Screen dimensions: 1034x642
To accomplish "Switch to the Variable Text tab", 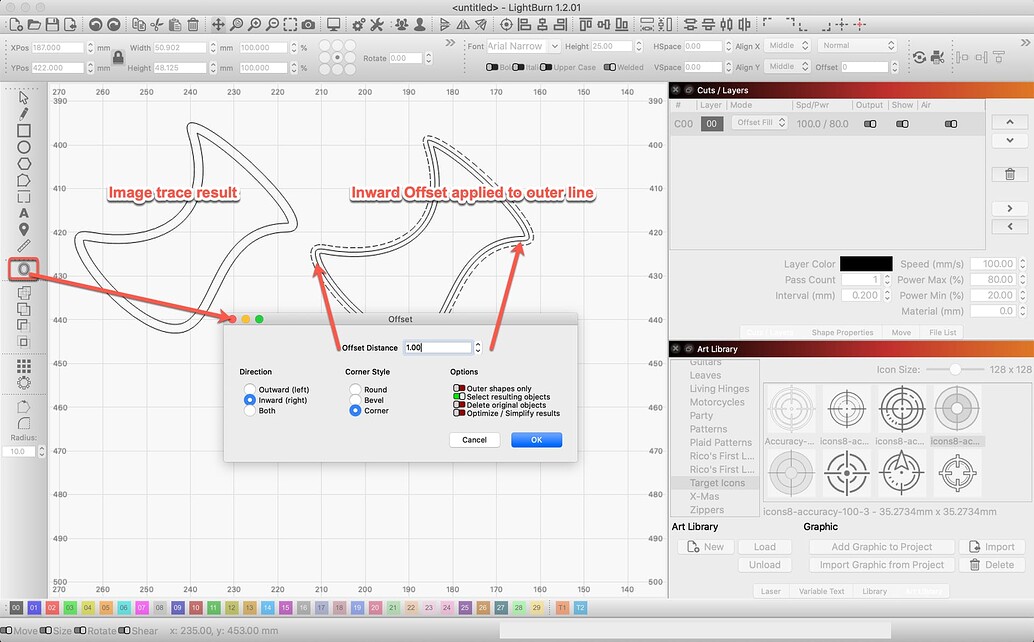I will 821,591.
